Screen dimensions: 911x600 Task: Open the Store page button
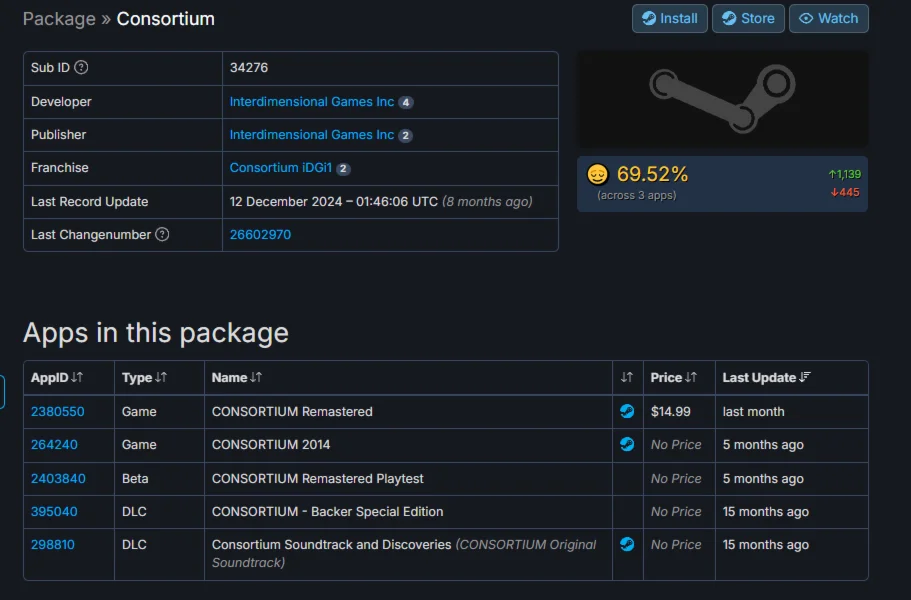click(x=748, y=18)
